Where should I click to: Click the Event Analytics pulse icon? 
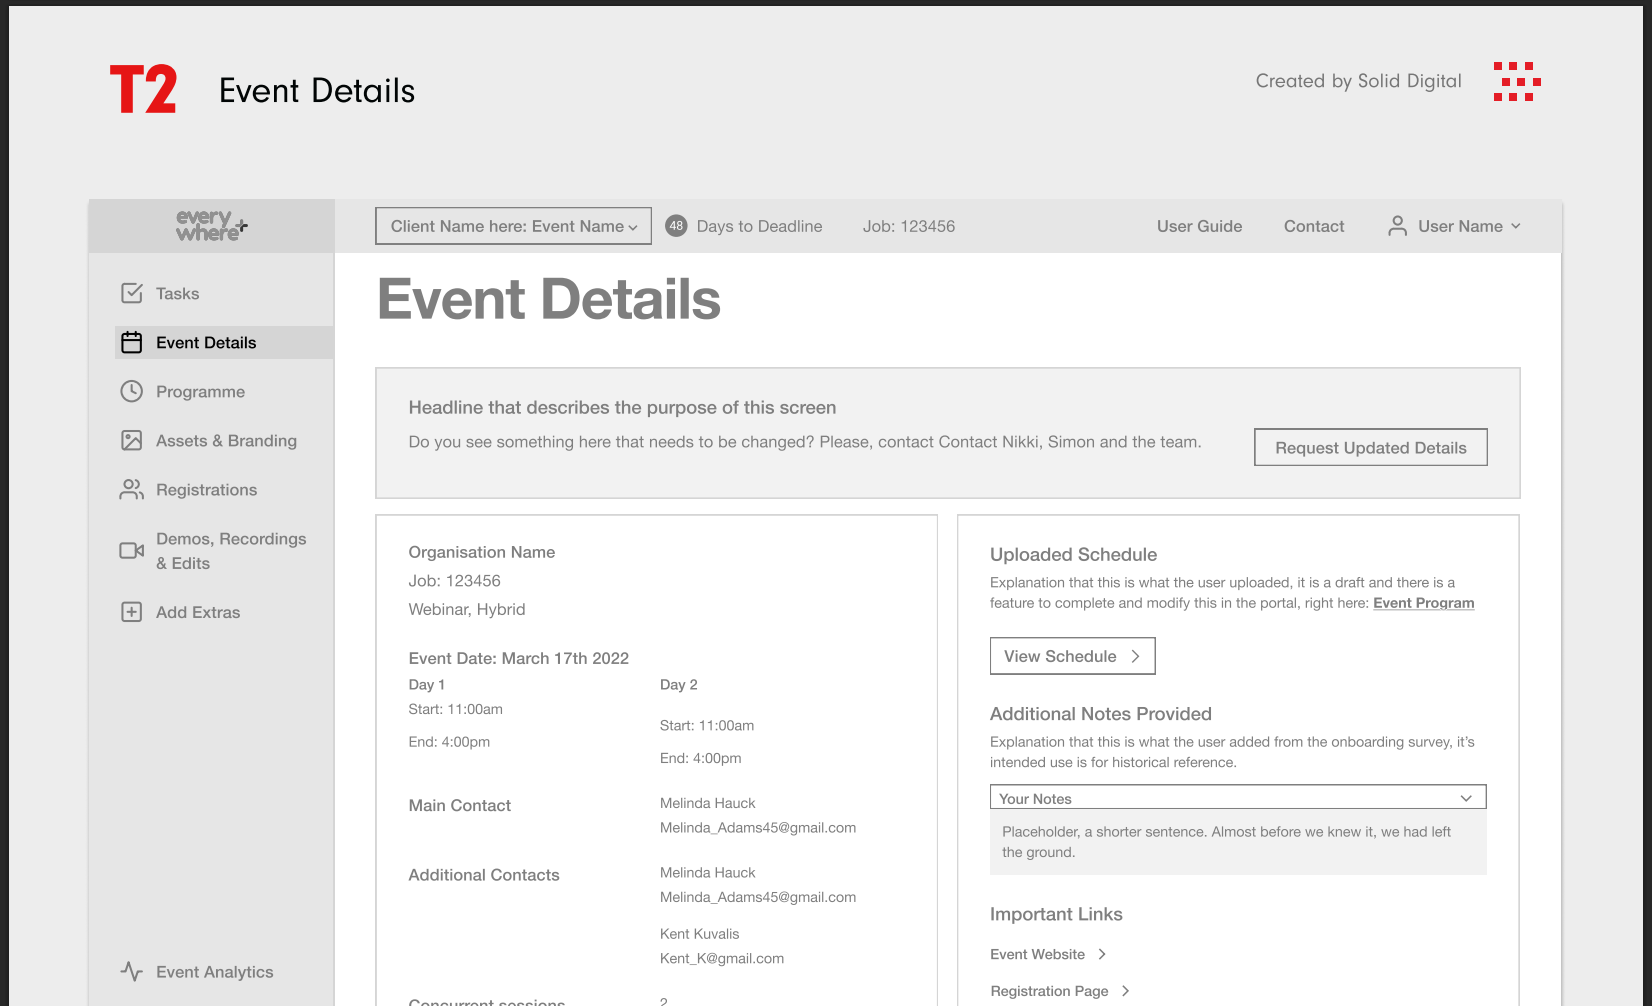point(132,971)
